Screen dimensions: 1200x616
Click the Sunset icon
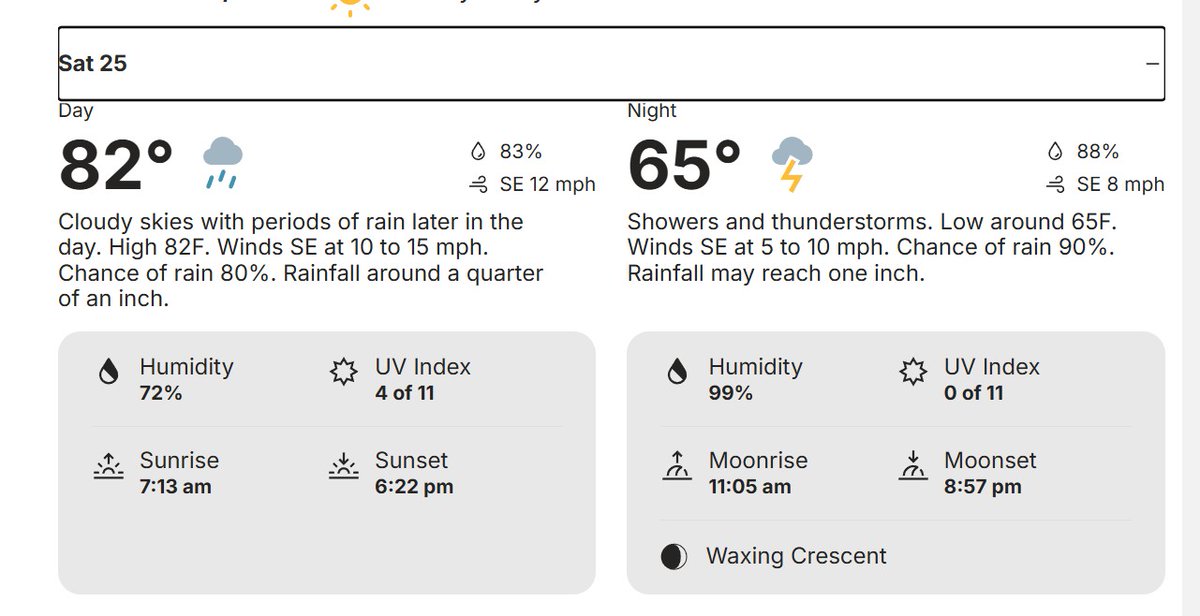(344, 466)
